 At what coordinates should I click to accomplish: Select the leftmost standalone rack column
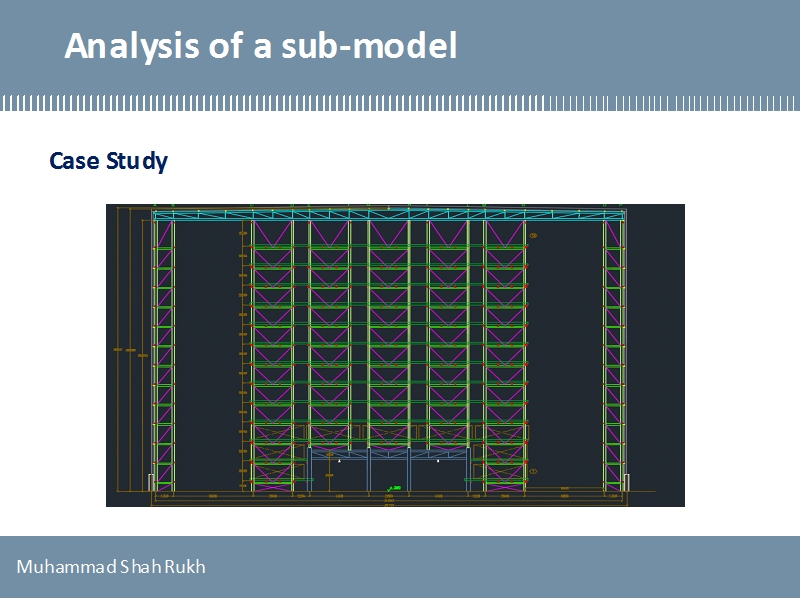point(163,350)
